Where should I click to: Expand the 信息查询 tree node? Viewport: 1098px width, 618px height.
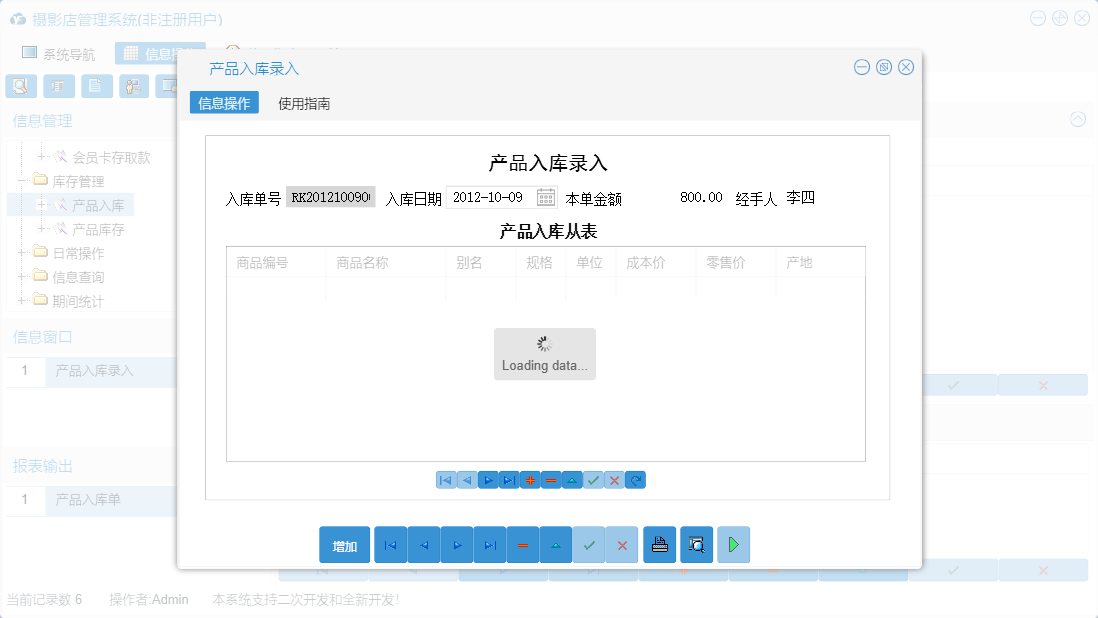pyautogui.click(x=22, y=277)
